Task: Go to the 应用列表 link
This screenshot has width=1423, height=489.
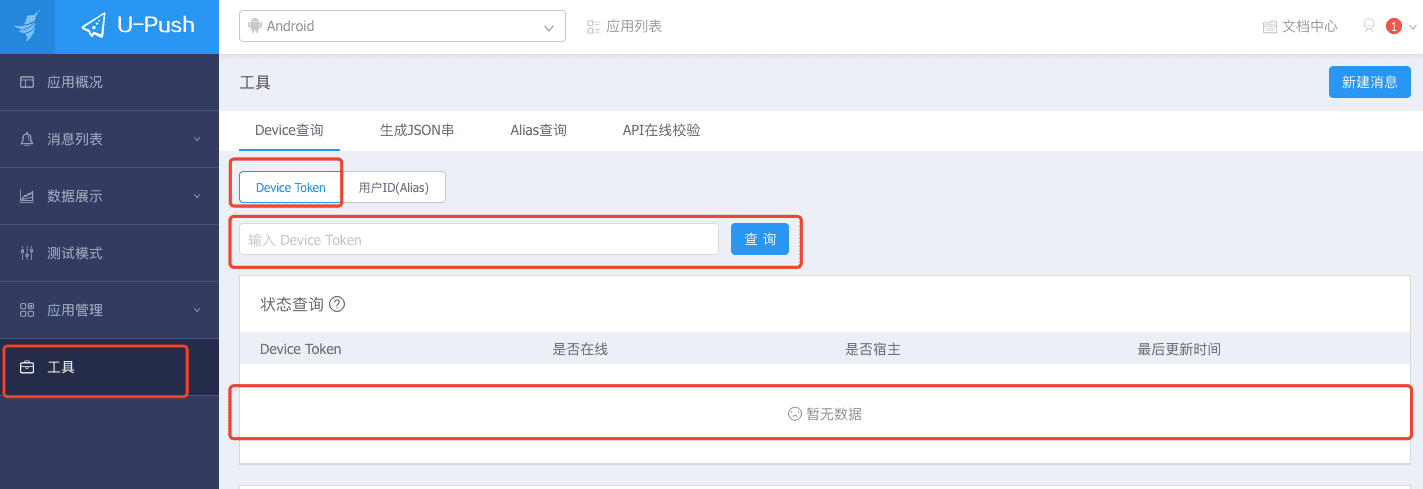Action: pyautogui.click(x=625, y=26)
